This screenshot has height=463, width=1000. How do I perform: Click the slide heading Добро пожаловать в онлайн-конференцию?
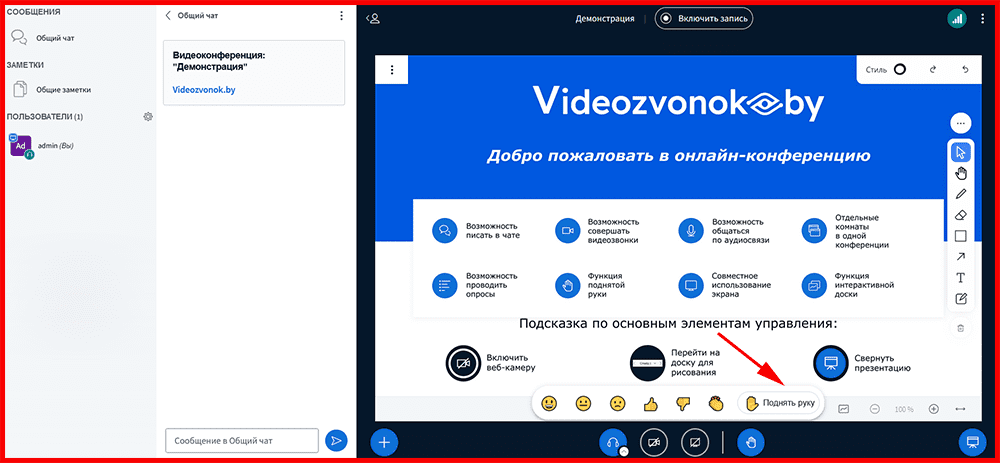coord(678,156)
